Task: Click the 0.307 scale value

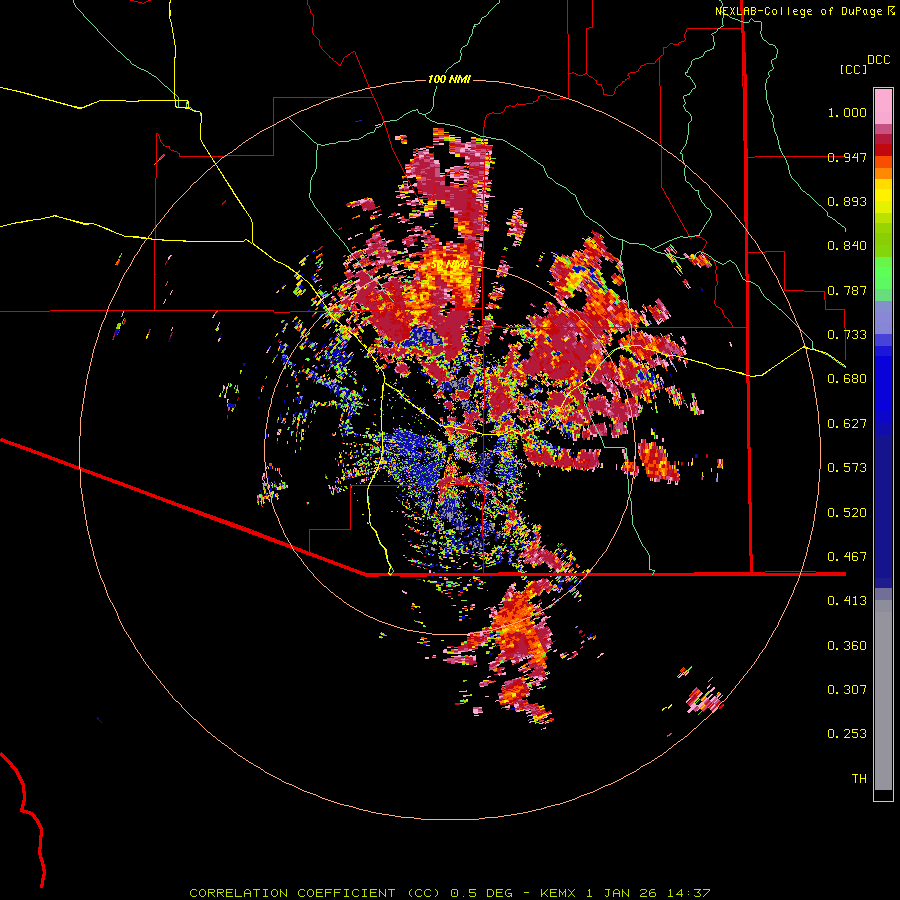Action: [847, 690]
